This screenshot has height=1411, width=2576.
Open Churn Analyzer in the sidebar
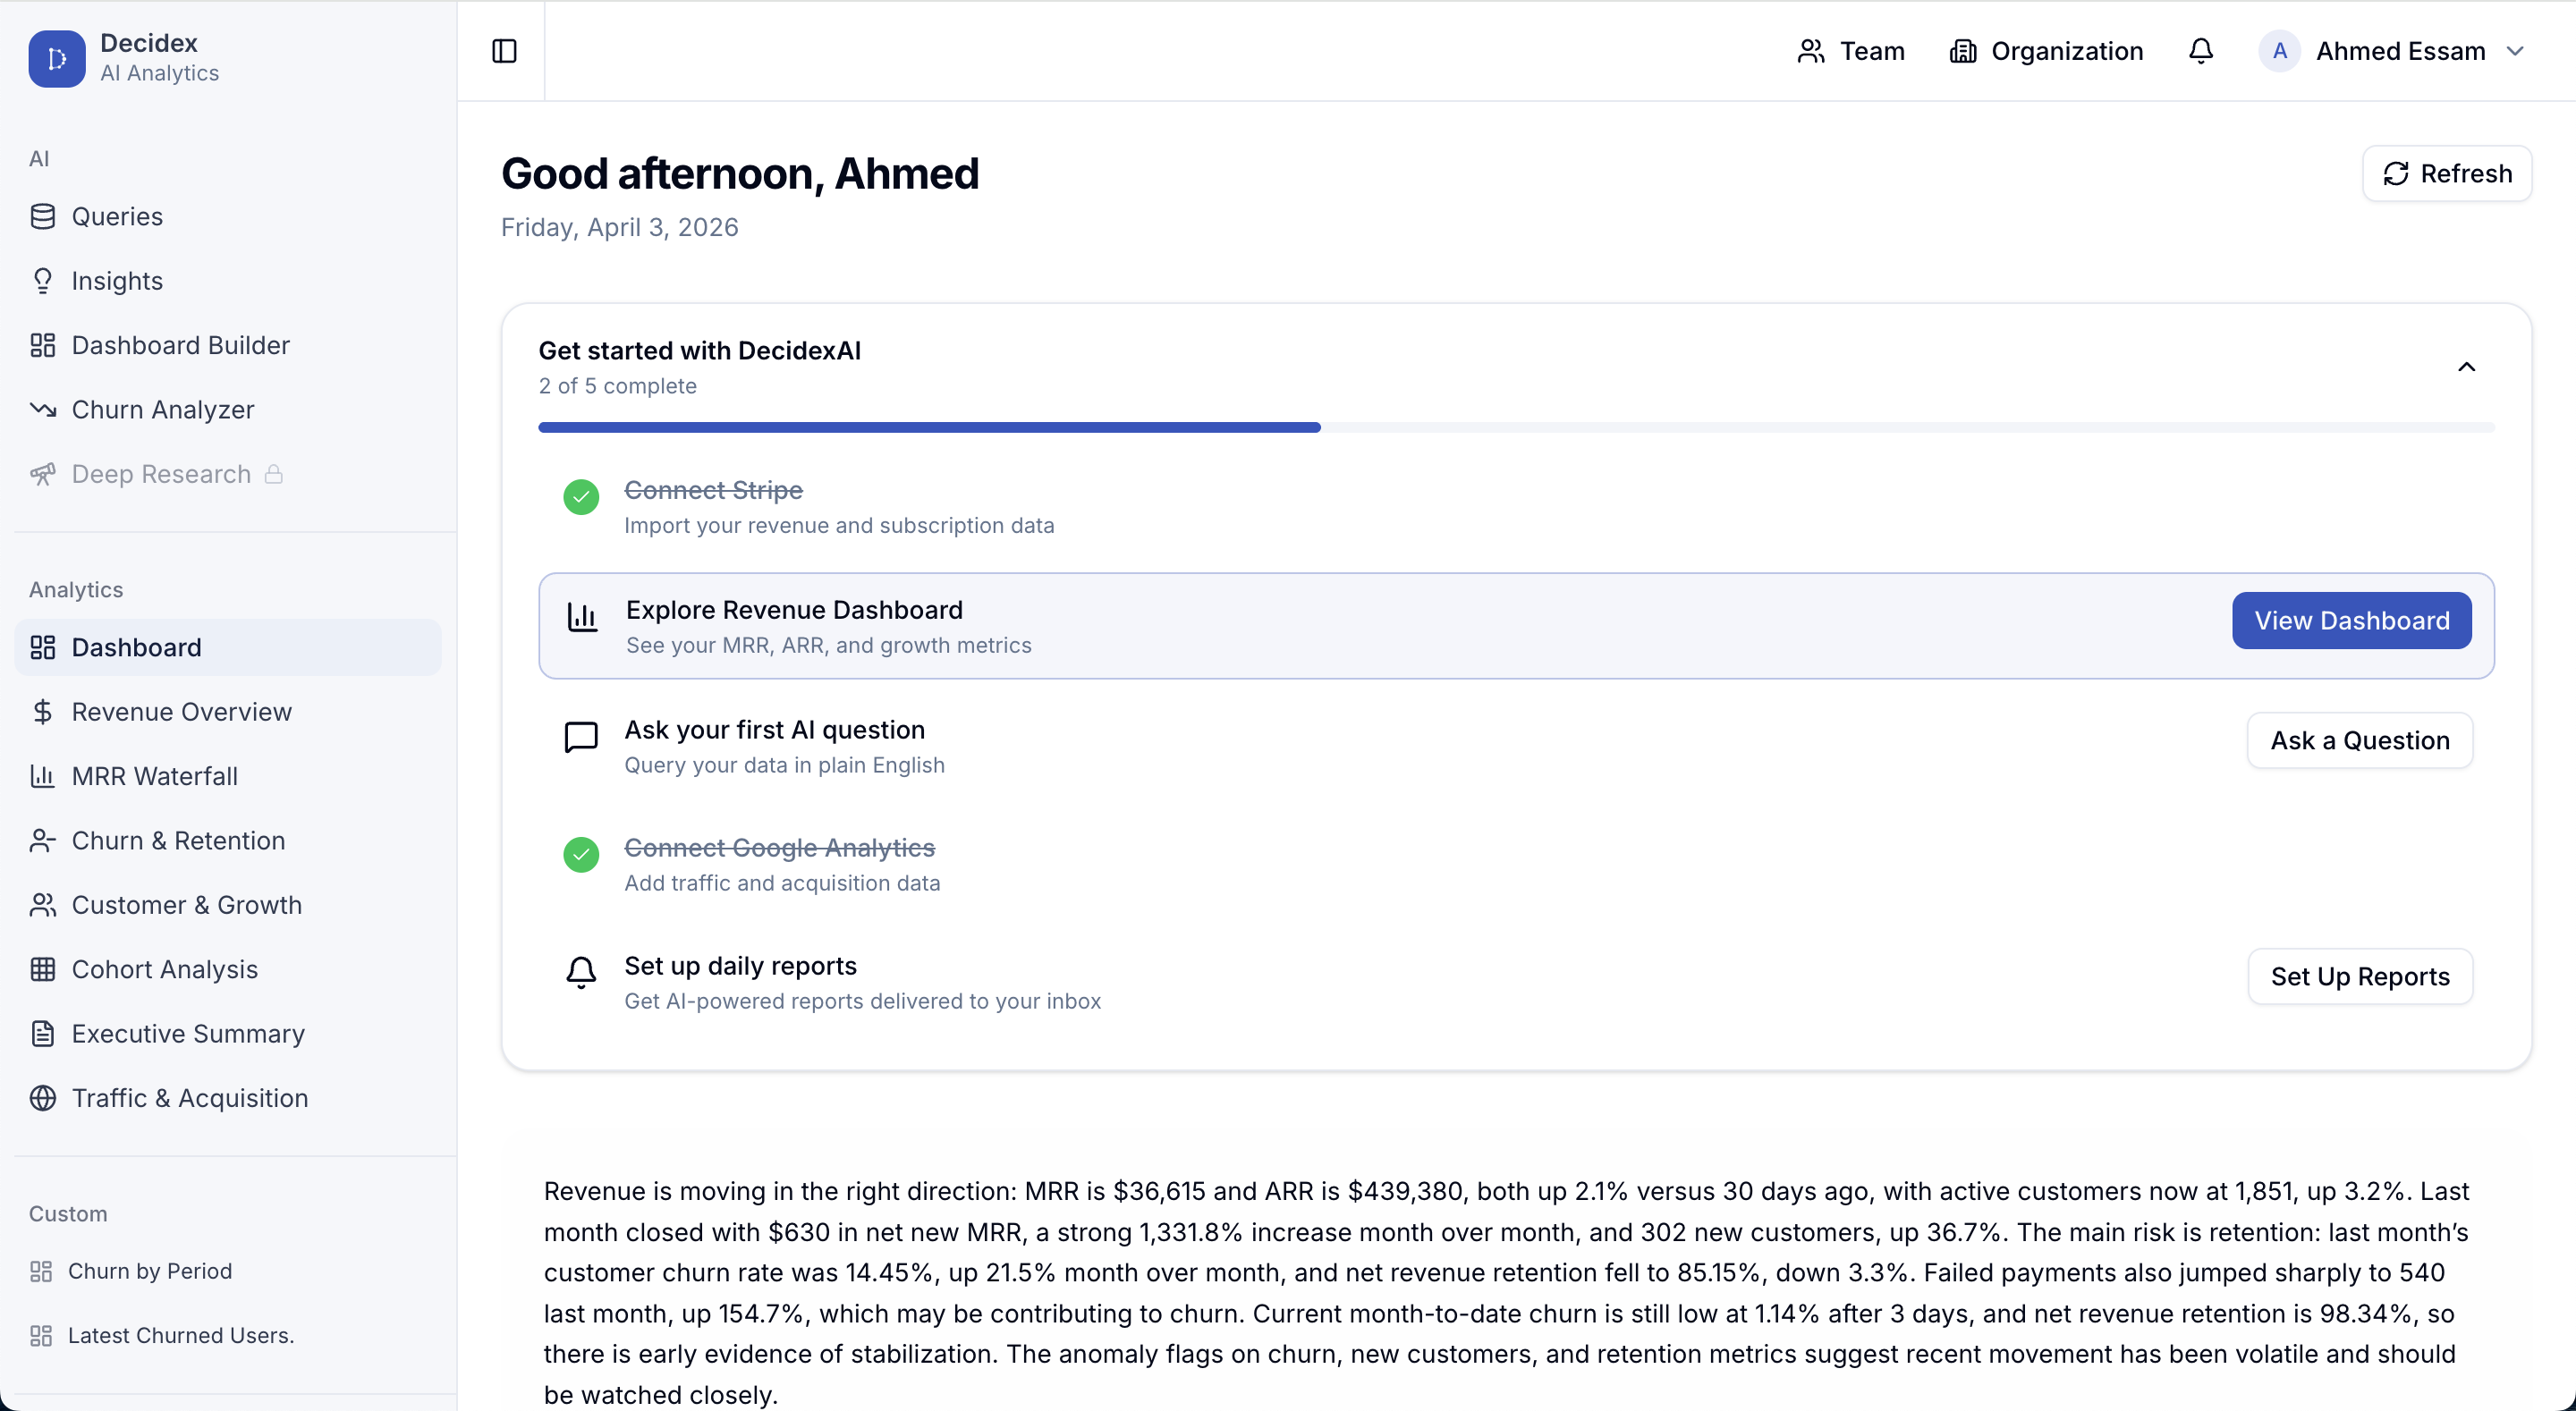163,410
